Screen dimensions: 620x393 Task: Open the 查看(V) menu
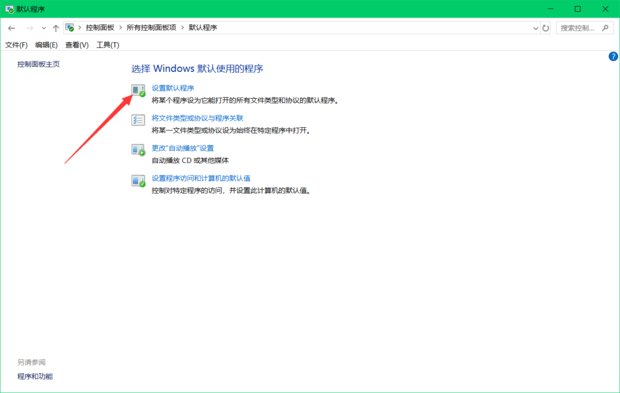pos(77,45)
